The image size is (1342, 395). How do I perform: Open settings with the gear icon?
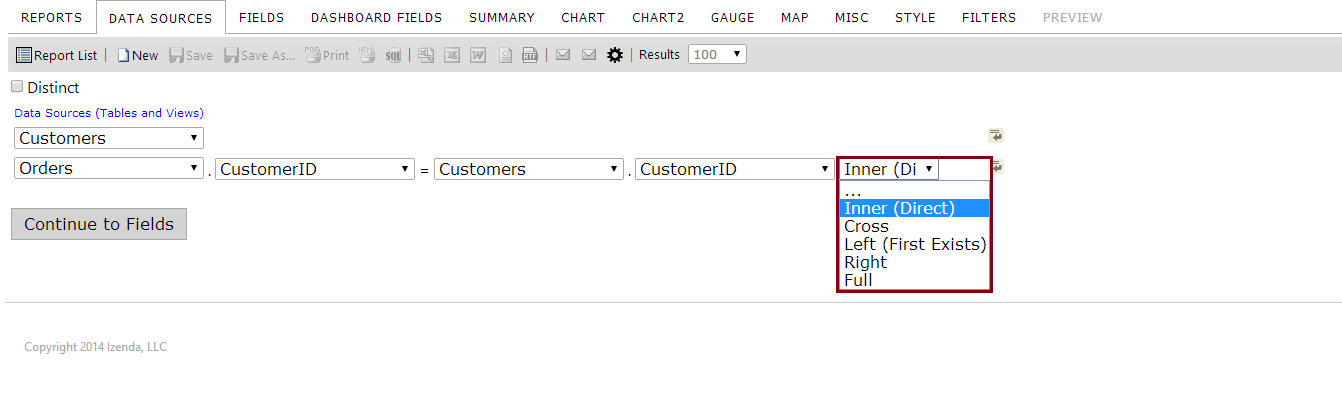tap(615, 55)
